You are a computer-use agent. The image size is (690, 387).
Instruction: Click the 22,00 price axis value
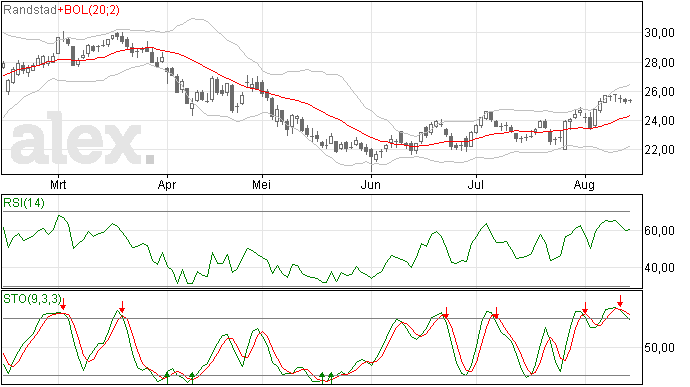coord(660,150)
